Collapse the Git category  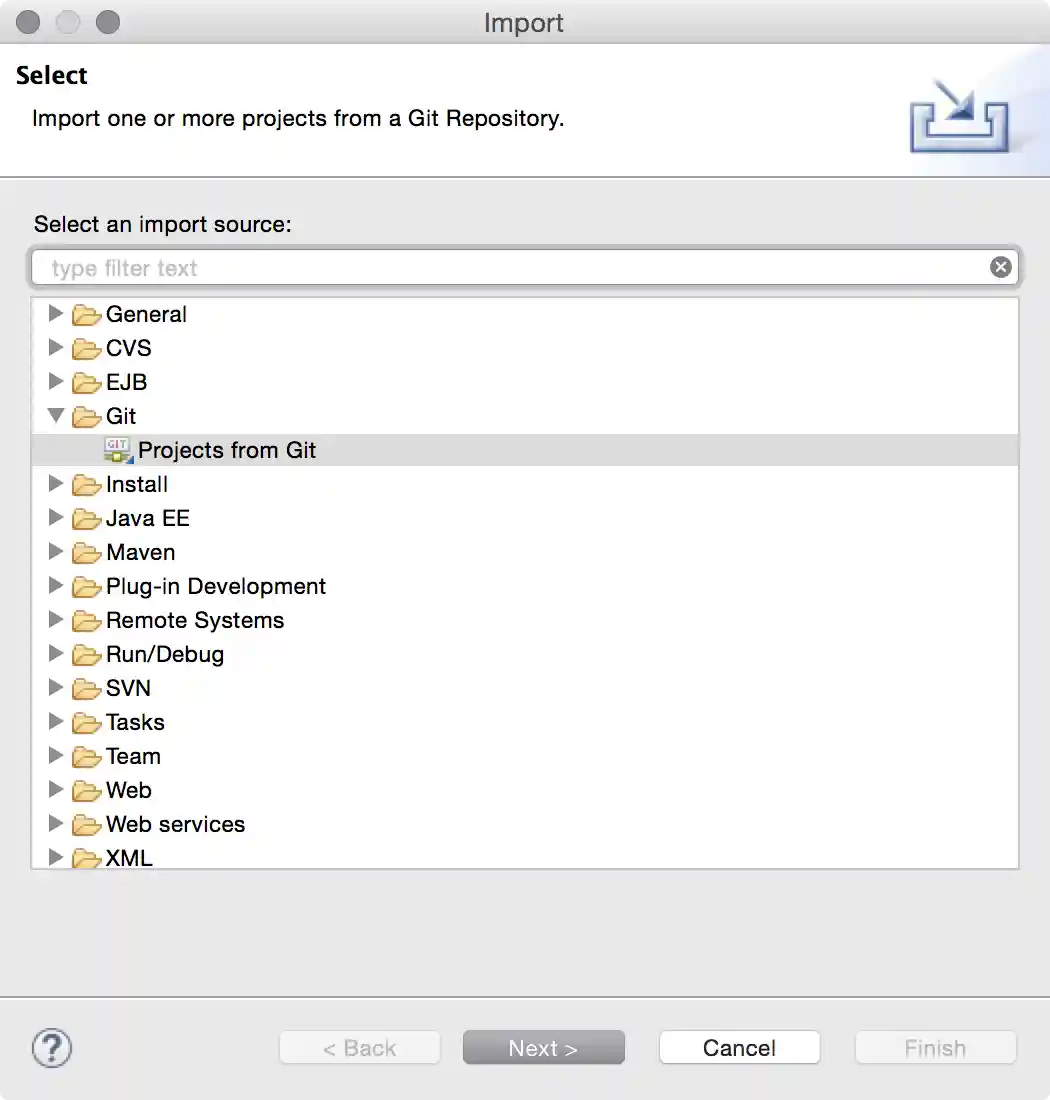[56, 415]
